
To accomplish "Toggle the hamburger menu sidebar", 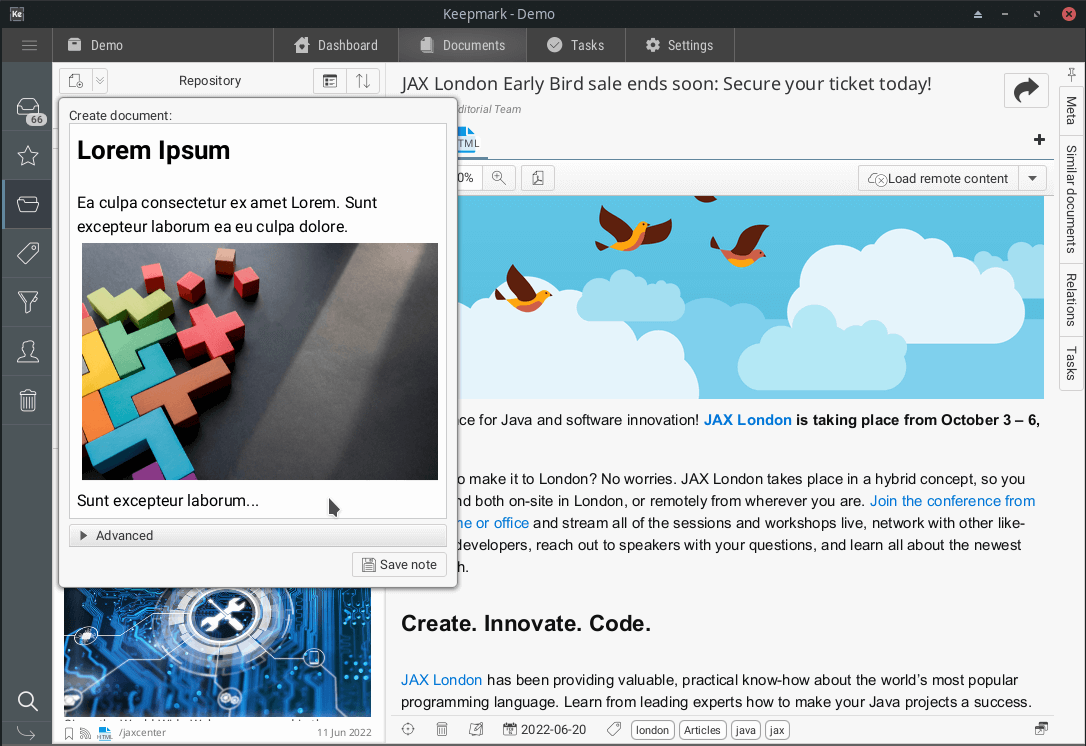I will tap(29, 45).
